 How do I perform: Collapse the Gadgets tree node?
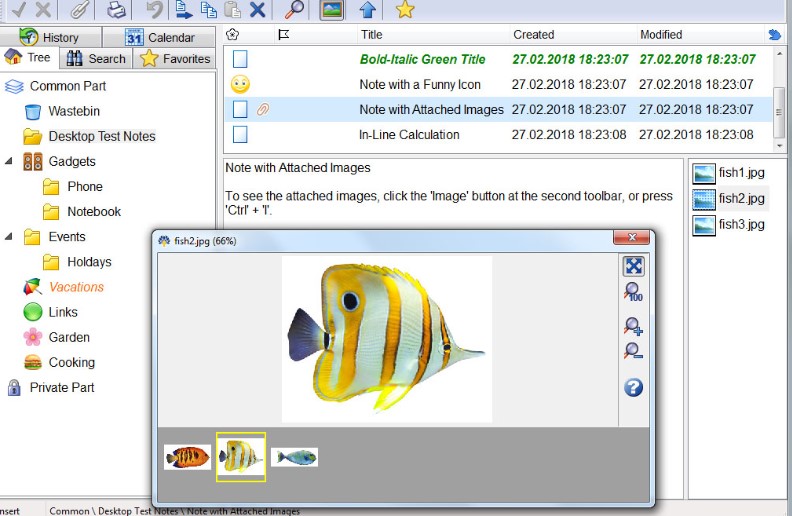pyautogui.click(x=9, y=161)
